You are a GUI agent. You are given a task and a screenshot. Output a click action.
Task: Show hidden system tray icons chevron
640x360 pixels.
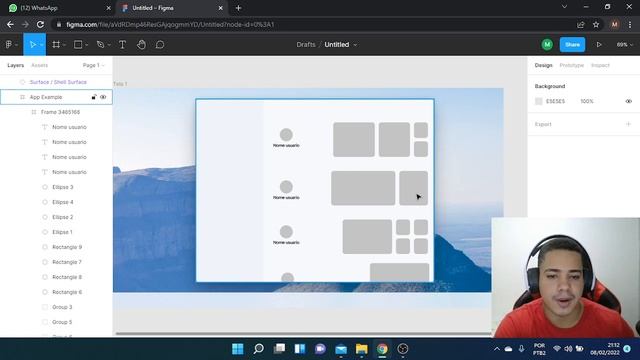click(497, 349)
